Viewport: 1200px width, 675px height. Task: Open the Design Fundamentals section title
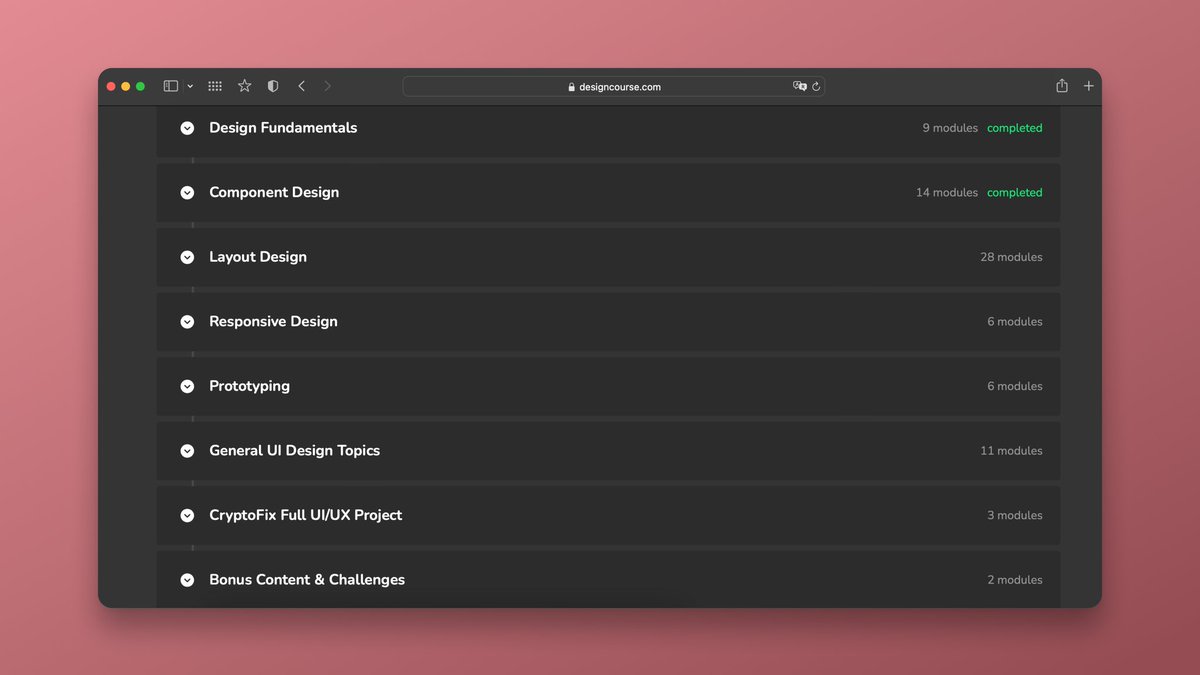click(x=283, y=128)
